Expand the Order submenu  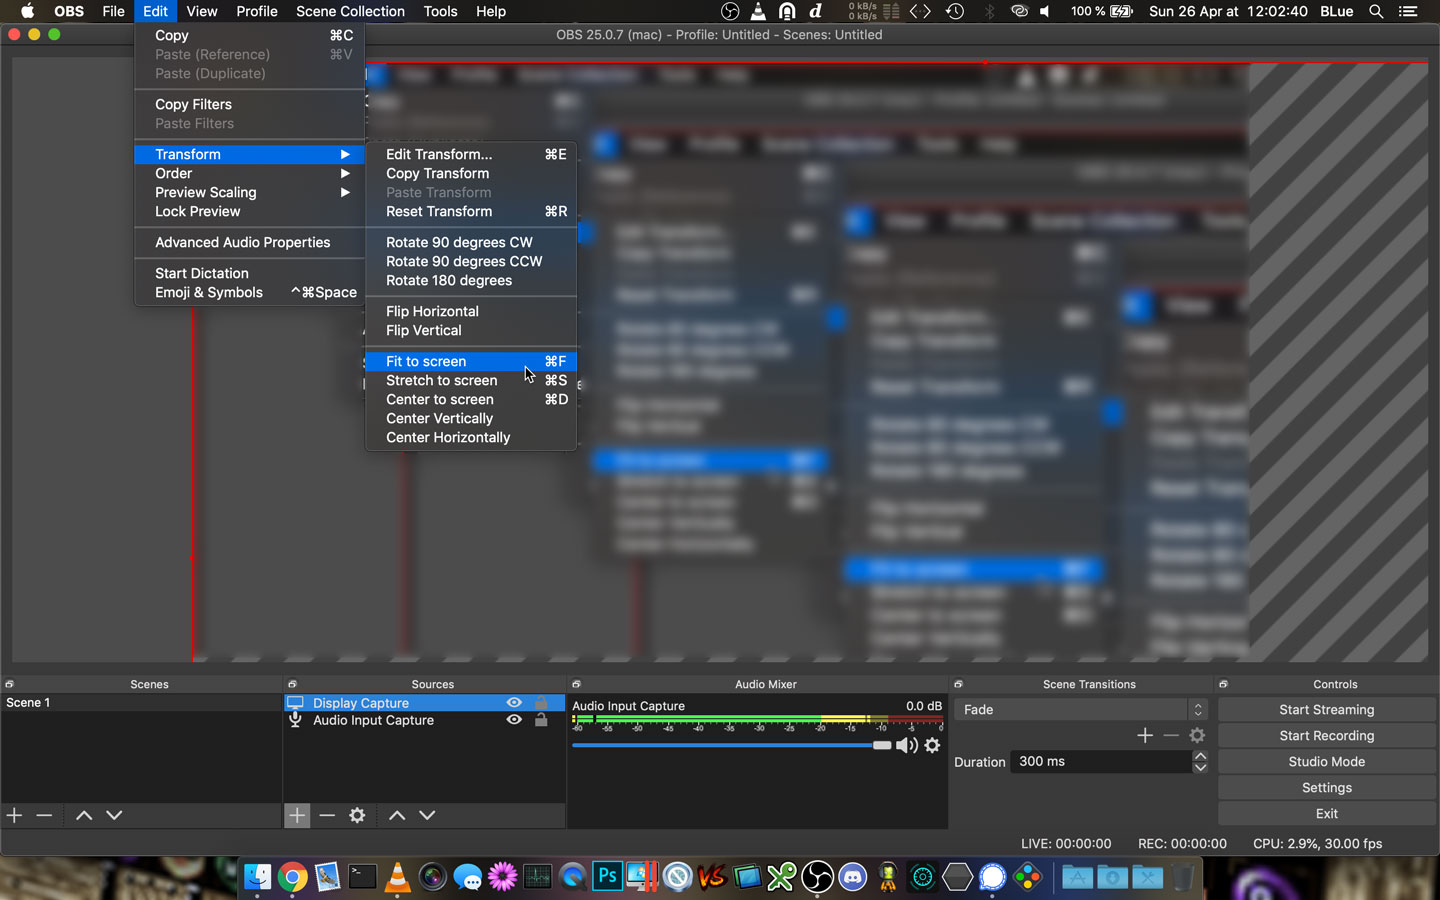[250, 173]
